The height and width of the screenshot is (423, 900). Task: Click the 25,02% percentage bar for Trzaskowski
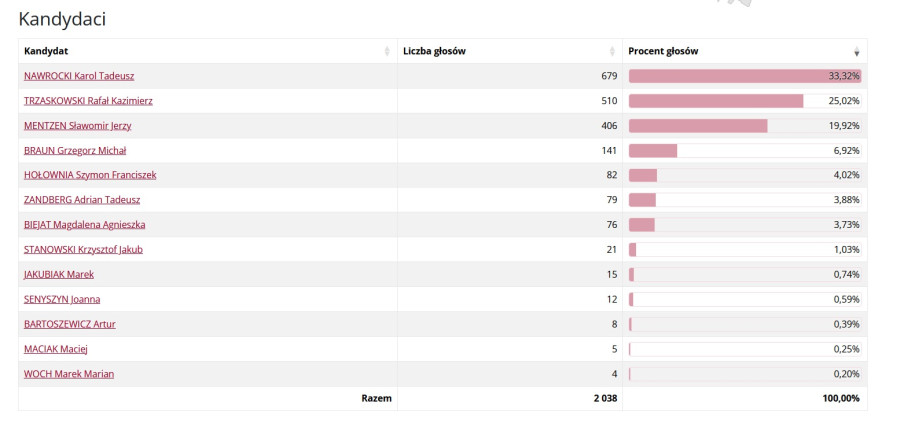(x=716, y=101)
